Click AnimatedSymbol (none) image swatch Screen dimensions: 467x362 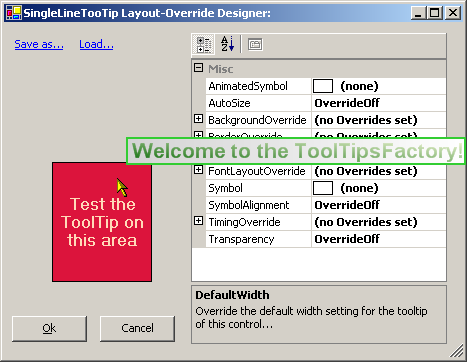[x=323, y=86]
